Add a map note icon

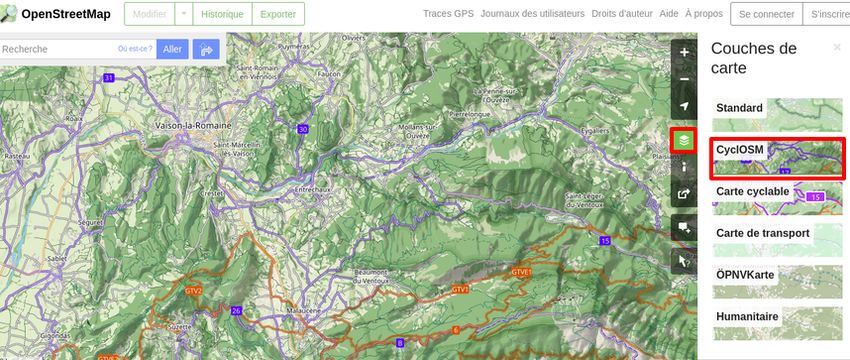[684, 228]
